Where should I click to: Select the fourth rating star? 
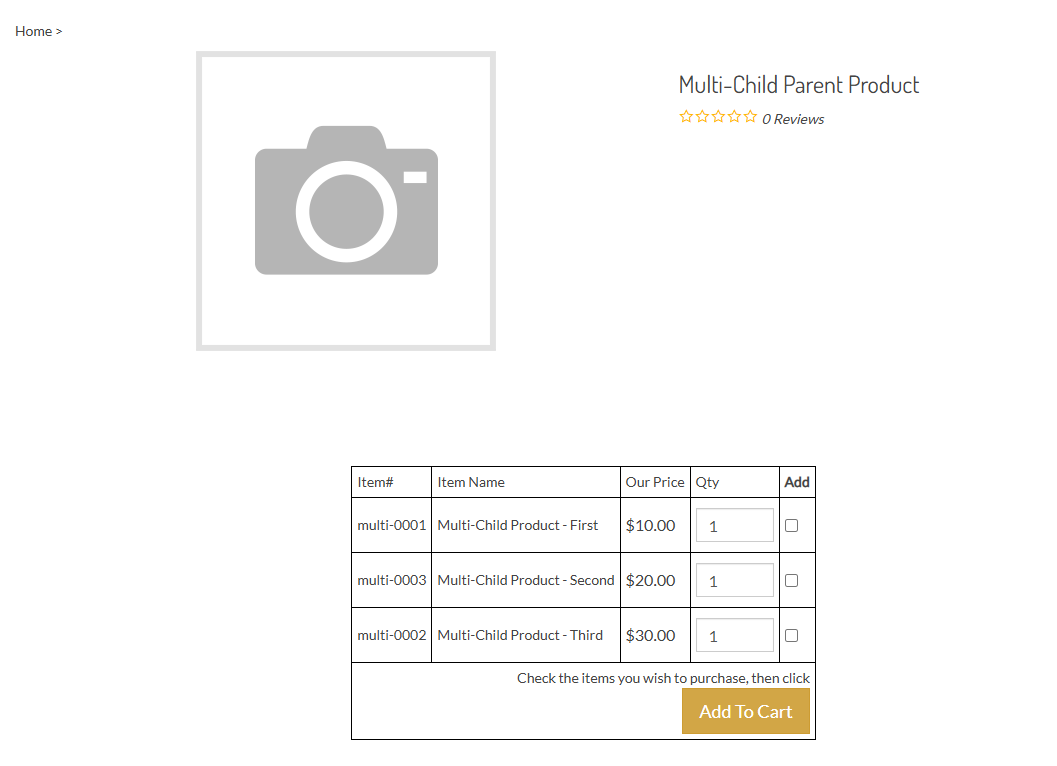pos(734,116)
